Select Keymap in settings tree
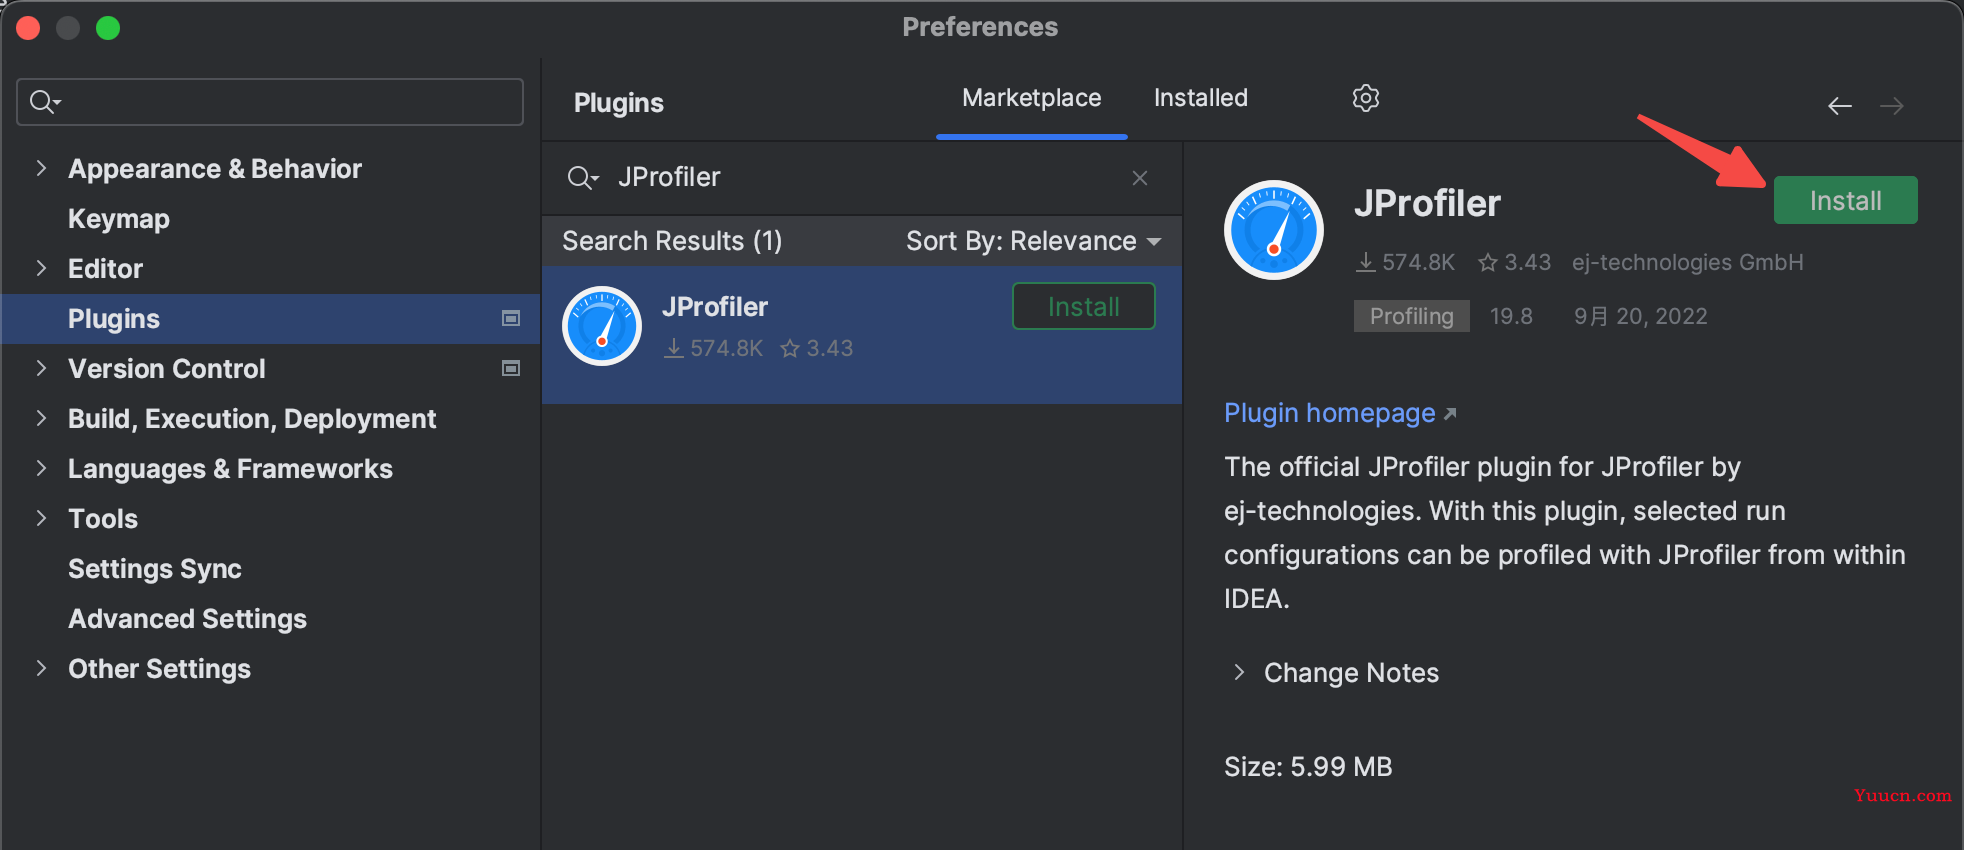 click(118, 218)
